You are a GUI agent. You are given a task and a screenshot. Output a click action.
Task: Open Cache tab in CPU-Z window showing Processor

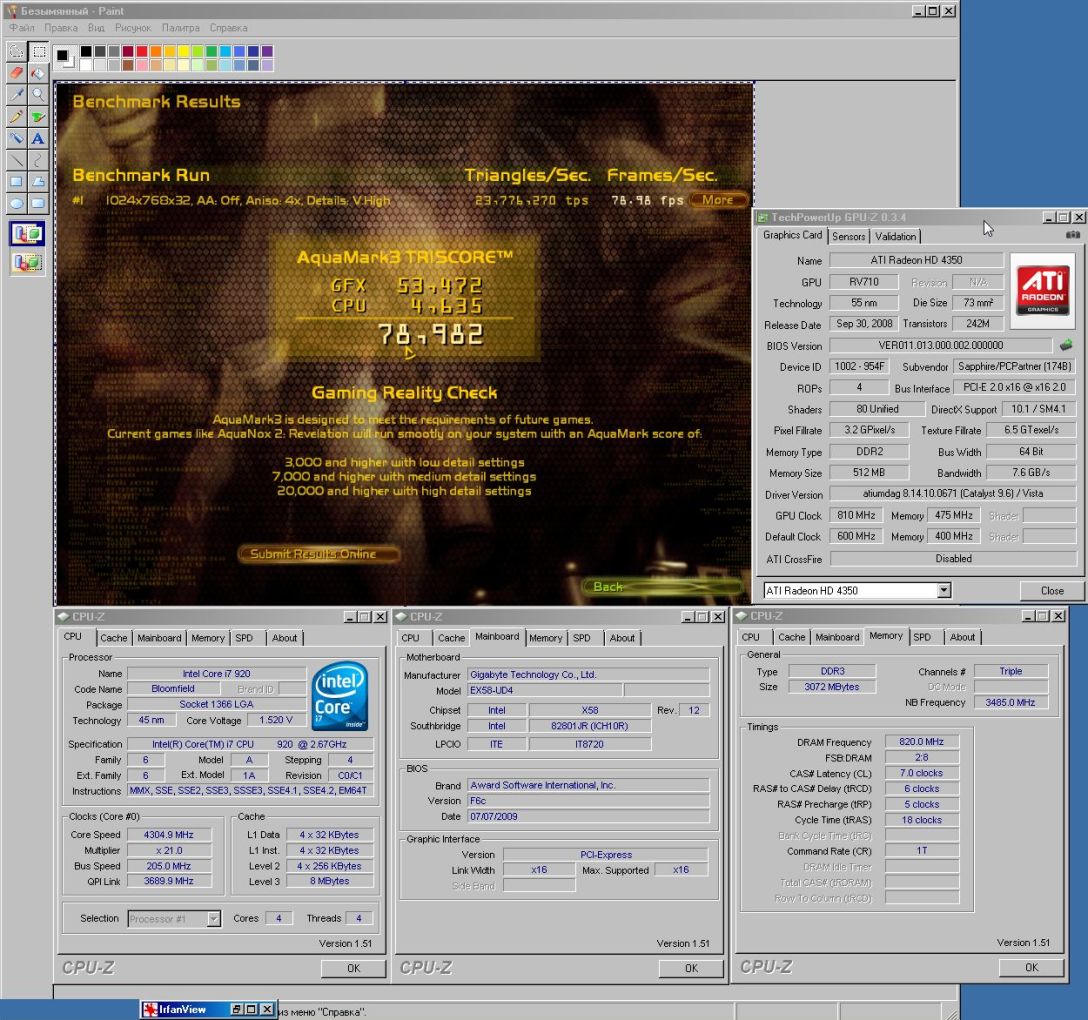[x=114, y=638]
